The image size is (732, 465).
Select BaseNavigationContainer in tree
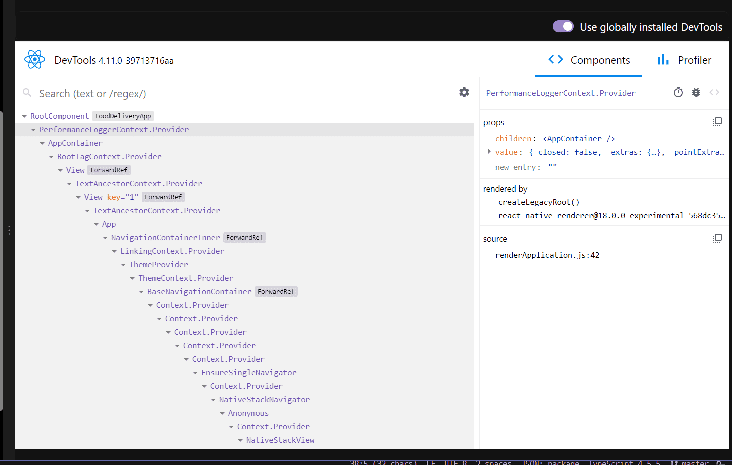(199, 291)
